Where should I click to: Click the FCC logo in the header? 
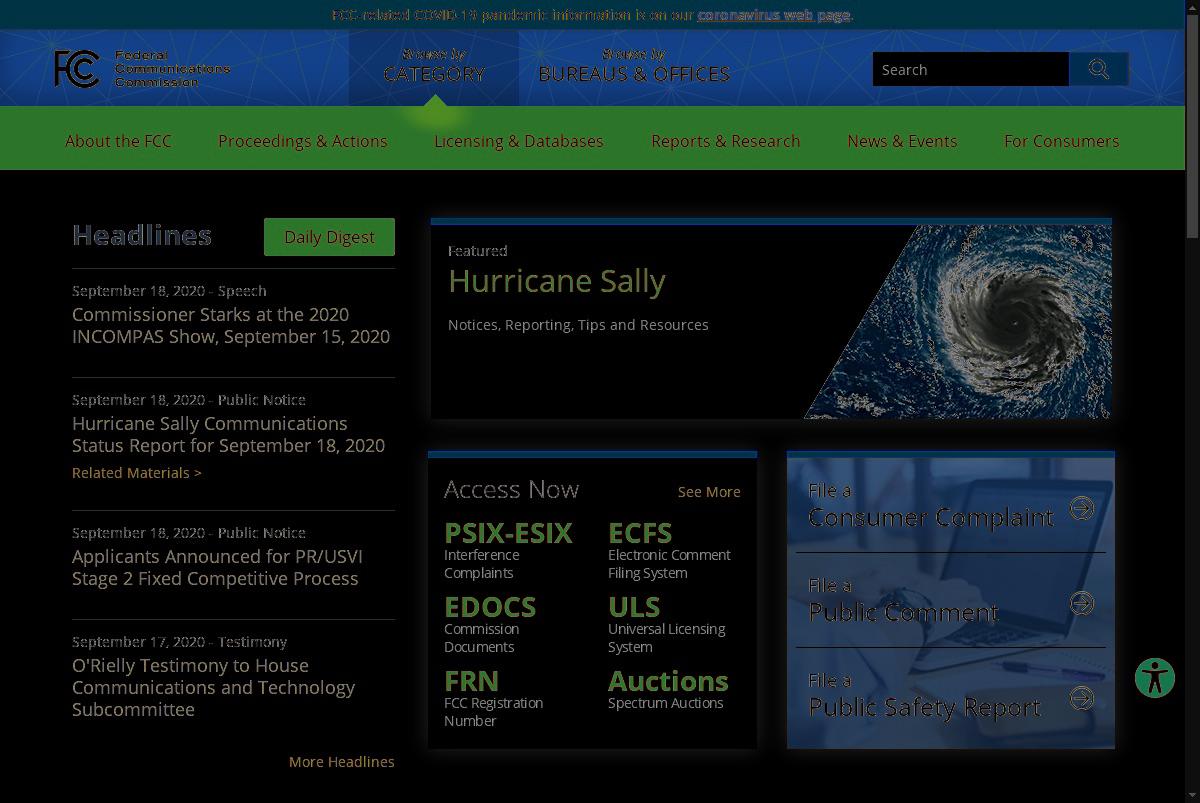pos(142,69)
